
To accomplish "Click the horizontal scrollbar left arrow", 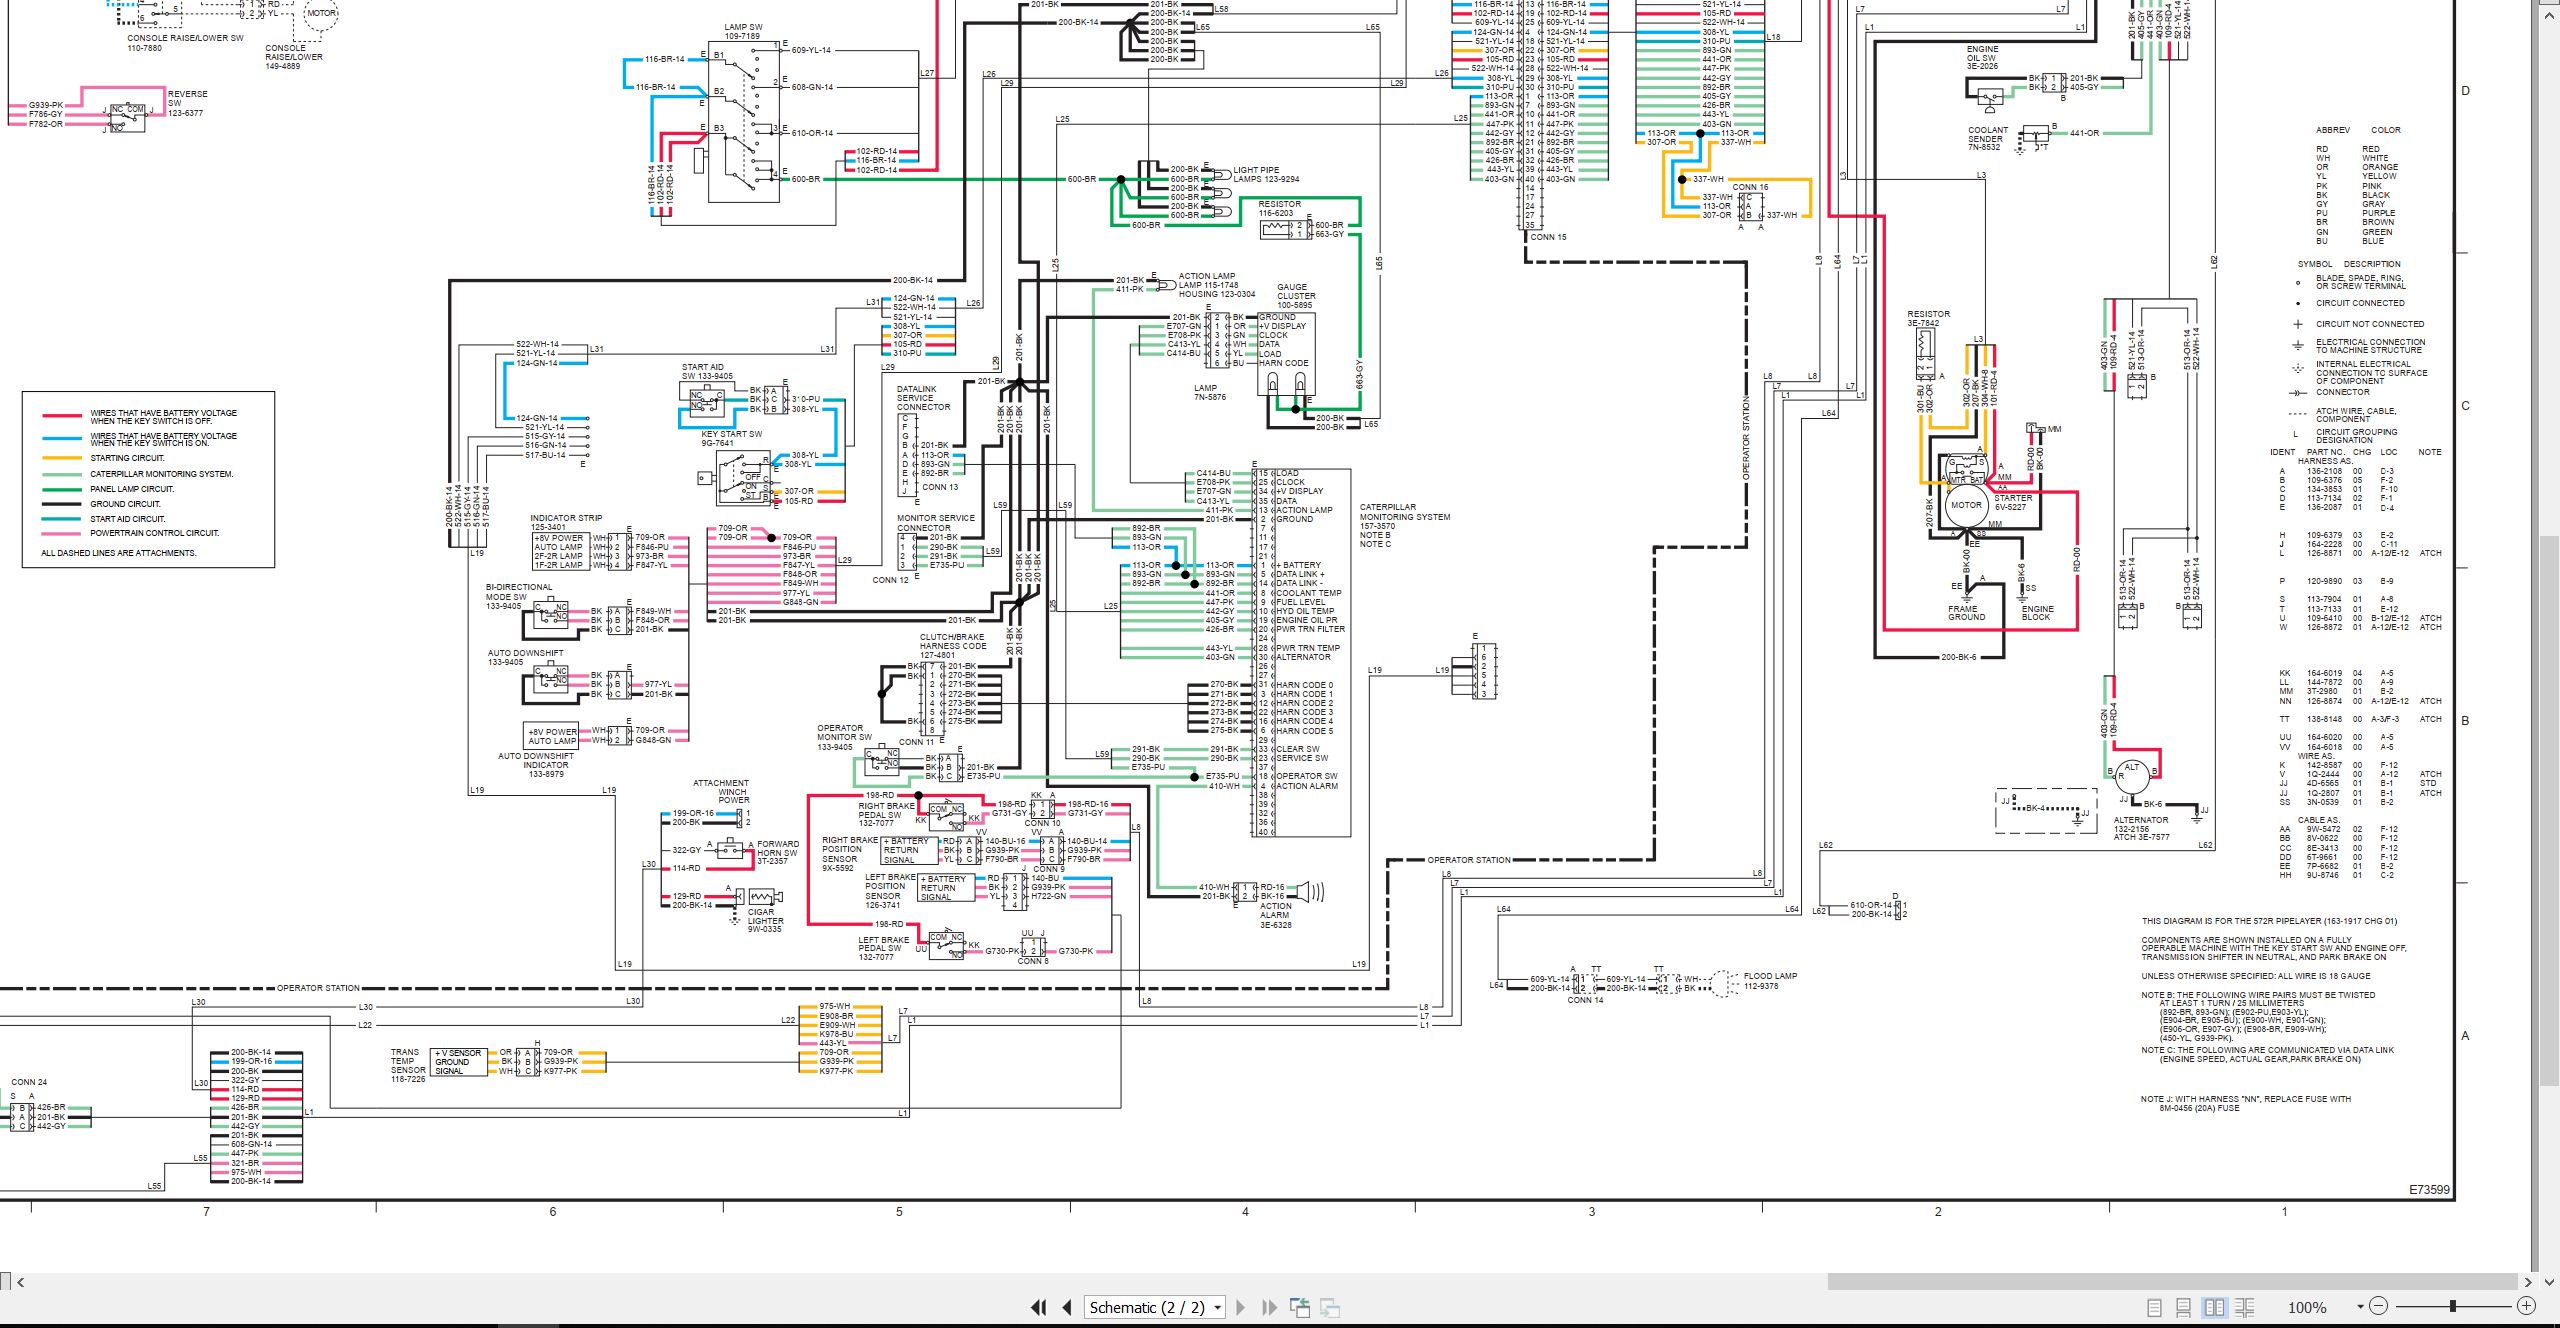I will pos(20,1282).
